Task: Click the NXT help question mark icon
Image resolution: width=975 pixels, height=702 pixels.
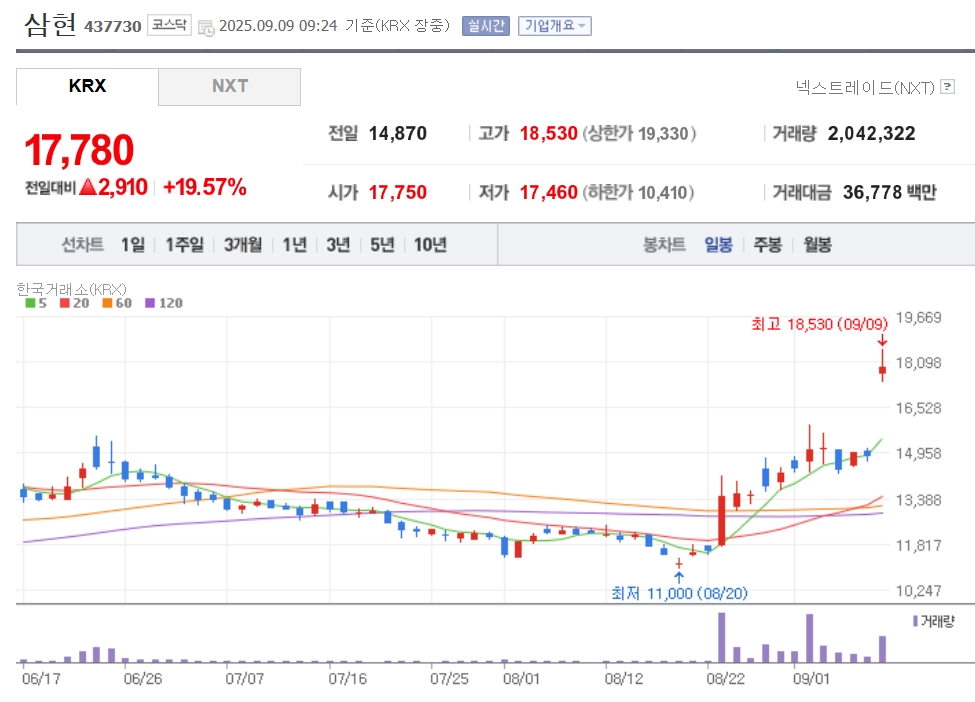Action: (x=947, y=86)
